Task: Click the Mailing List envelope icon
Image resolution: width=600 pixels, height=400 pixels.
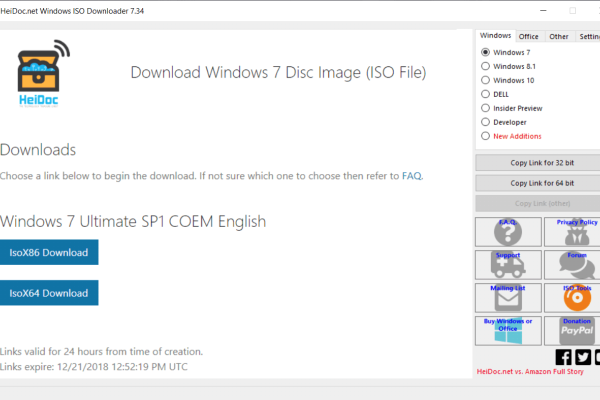Action: click(x=508, y=297)
